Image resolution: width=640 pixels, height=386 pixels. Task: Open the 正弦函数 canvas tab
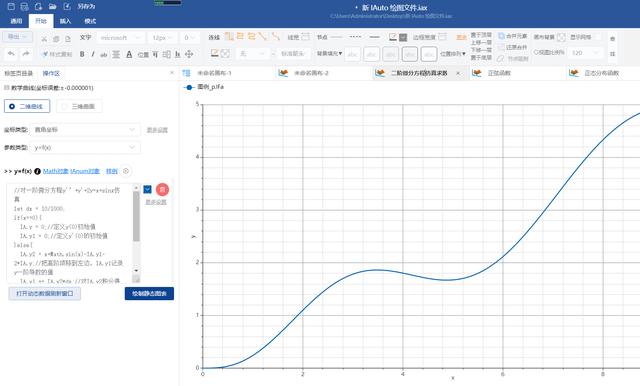point(499,73)
